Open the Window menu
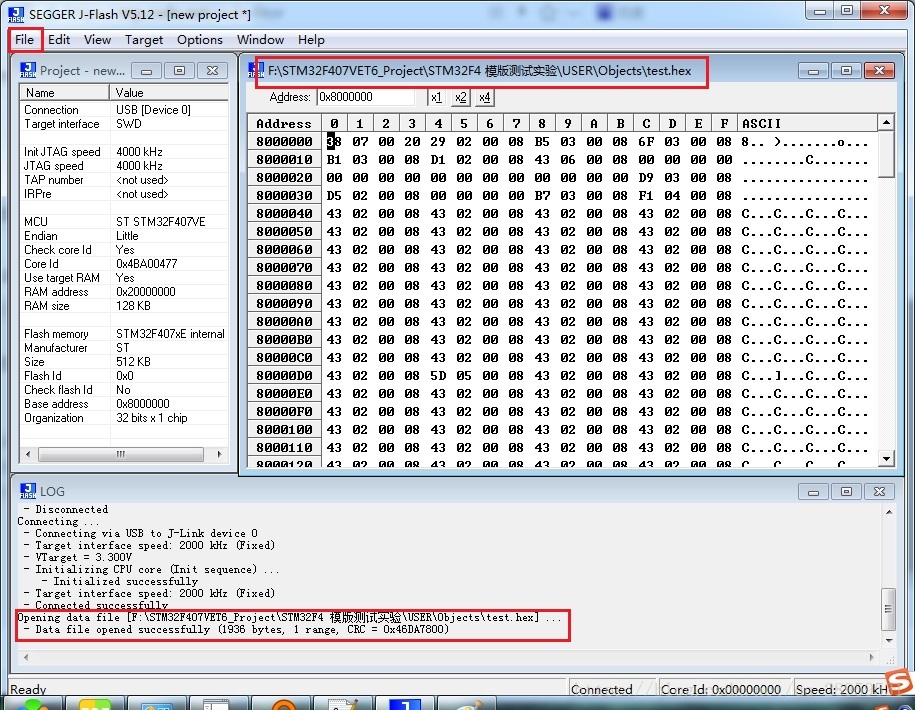 [x=260, y=40]
